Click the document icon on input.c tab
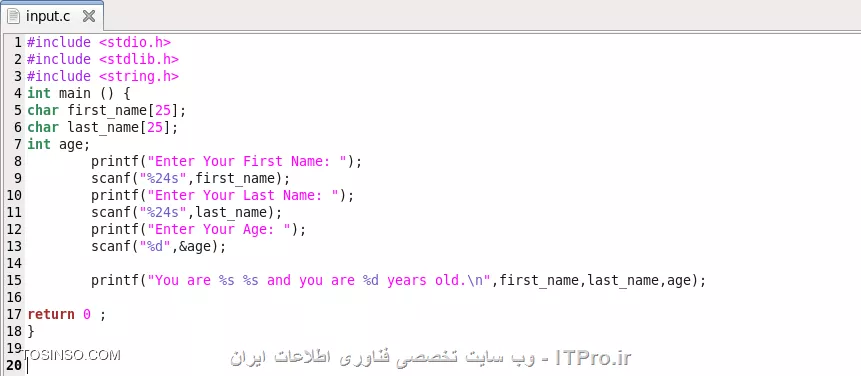The image size is (861, 376). 14,16
